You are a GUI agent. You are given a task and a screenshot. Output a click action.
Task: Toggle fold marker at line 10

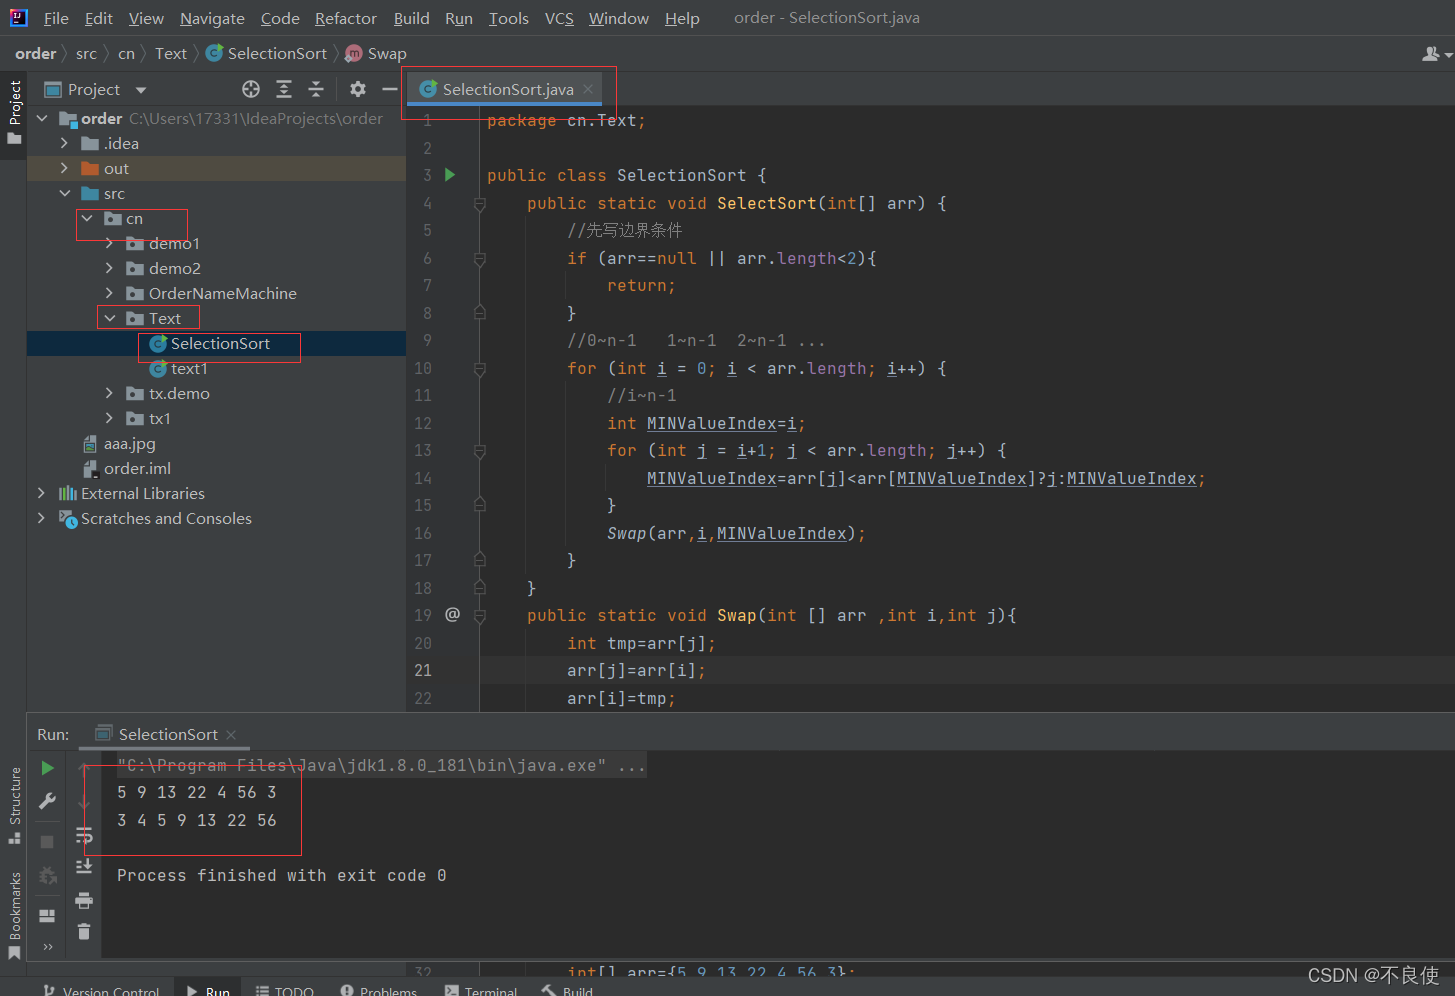click(x=480, y=369)
